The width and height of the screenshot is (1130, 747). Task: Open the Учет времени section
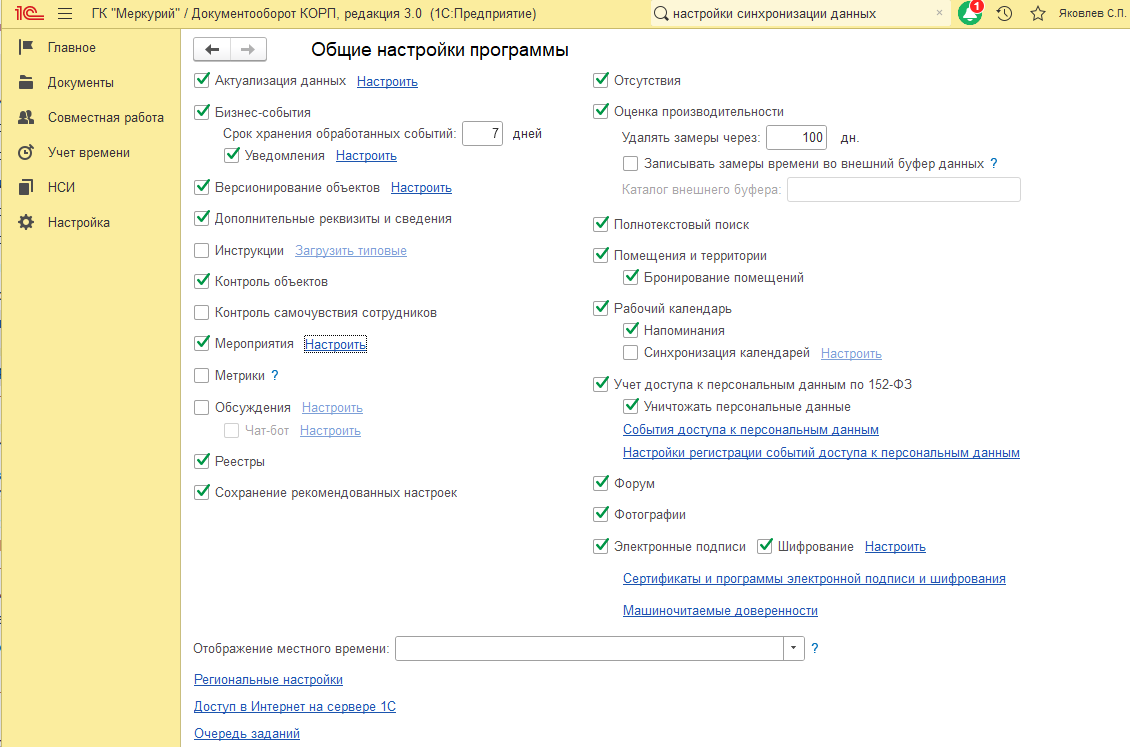[89, 153]
